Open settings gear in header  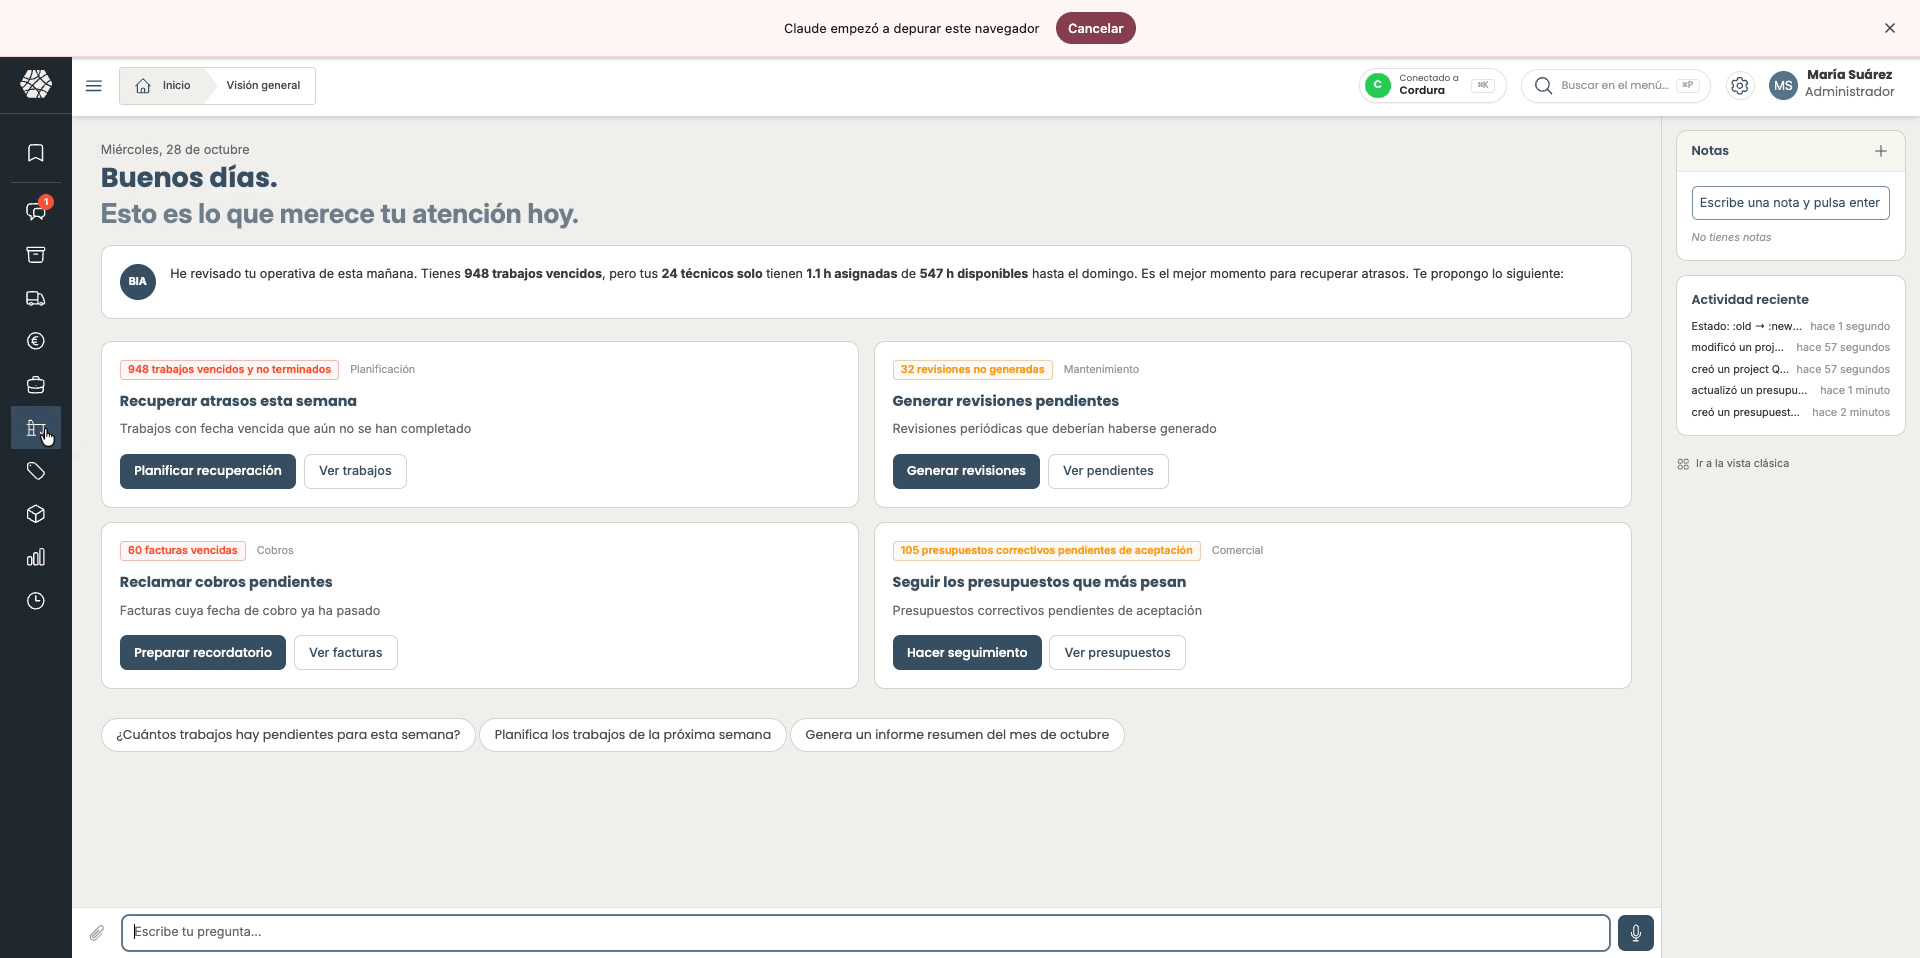(1740, 86)
